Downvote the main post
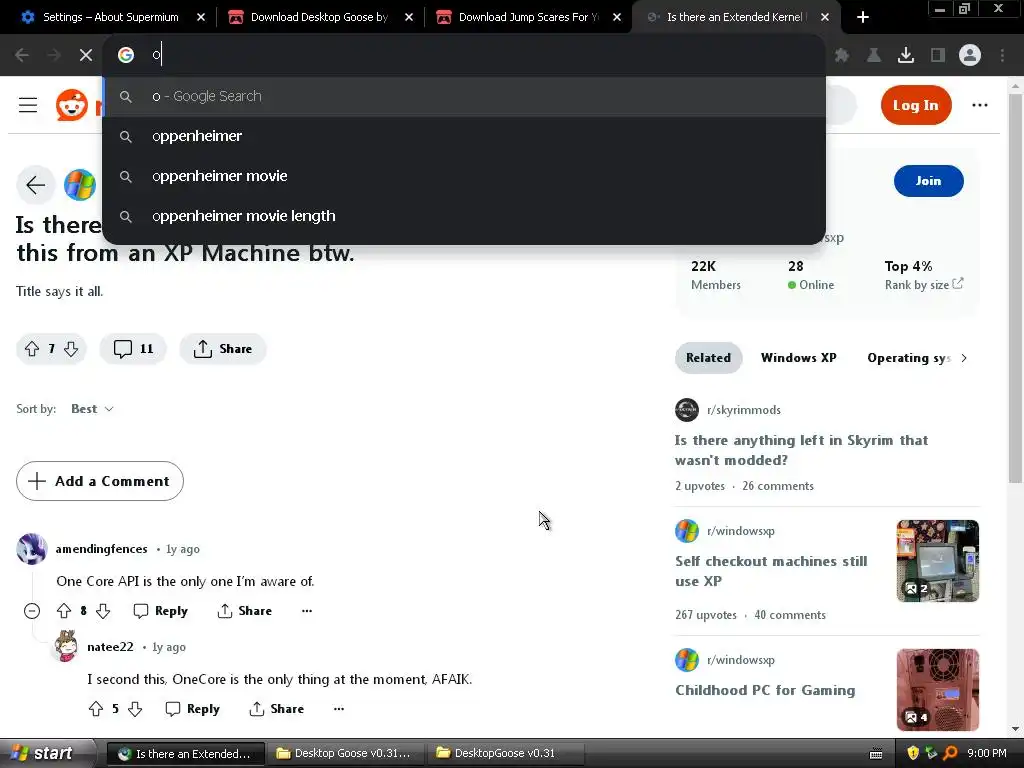 coord(71,349)
